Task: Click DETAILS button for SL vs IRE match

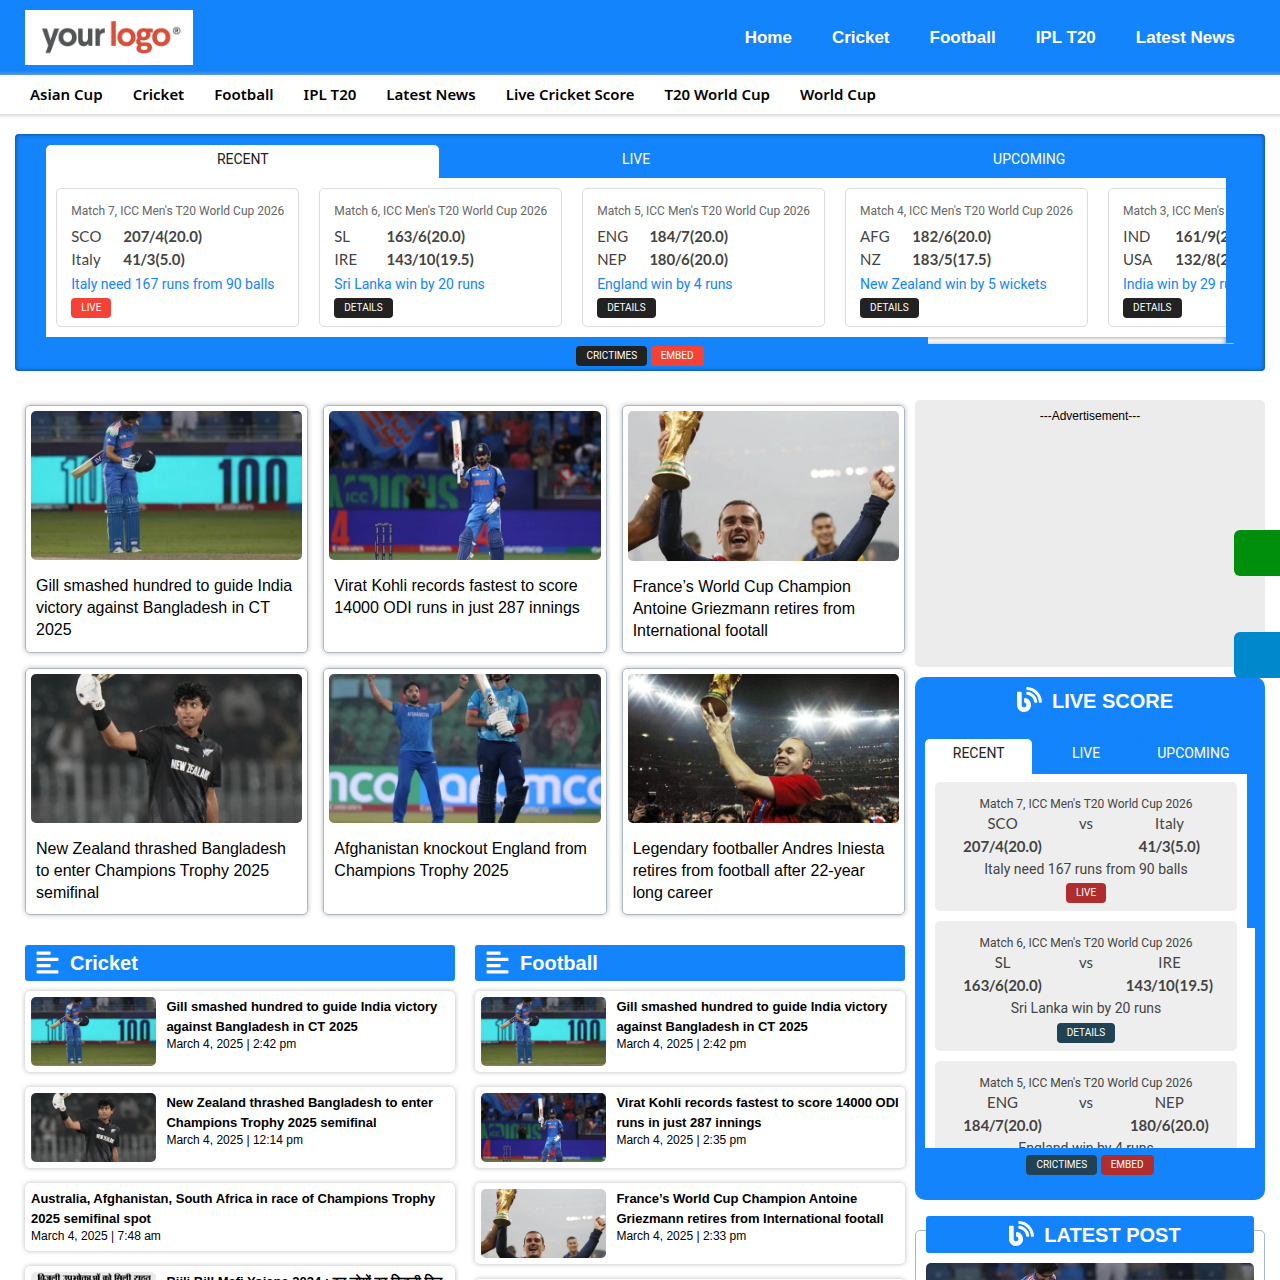Action: click(363, 308)
